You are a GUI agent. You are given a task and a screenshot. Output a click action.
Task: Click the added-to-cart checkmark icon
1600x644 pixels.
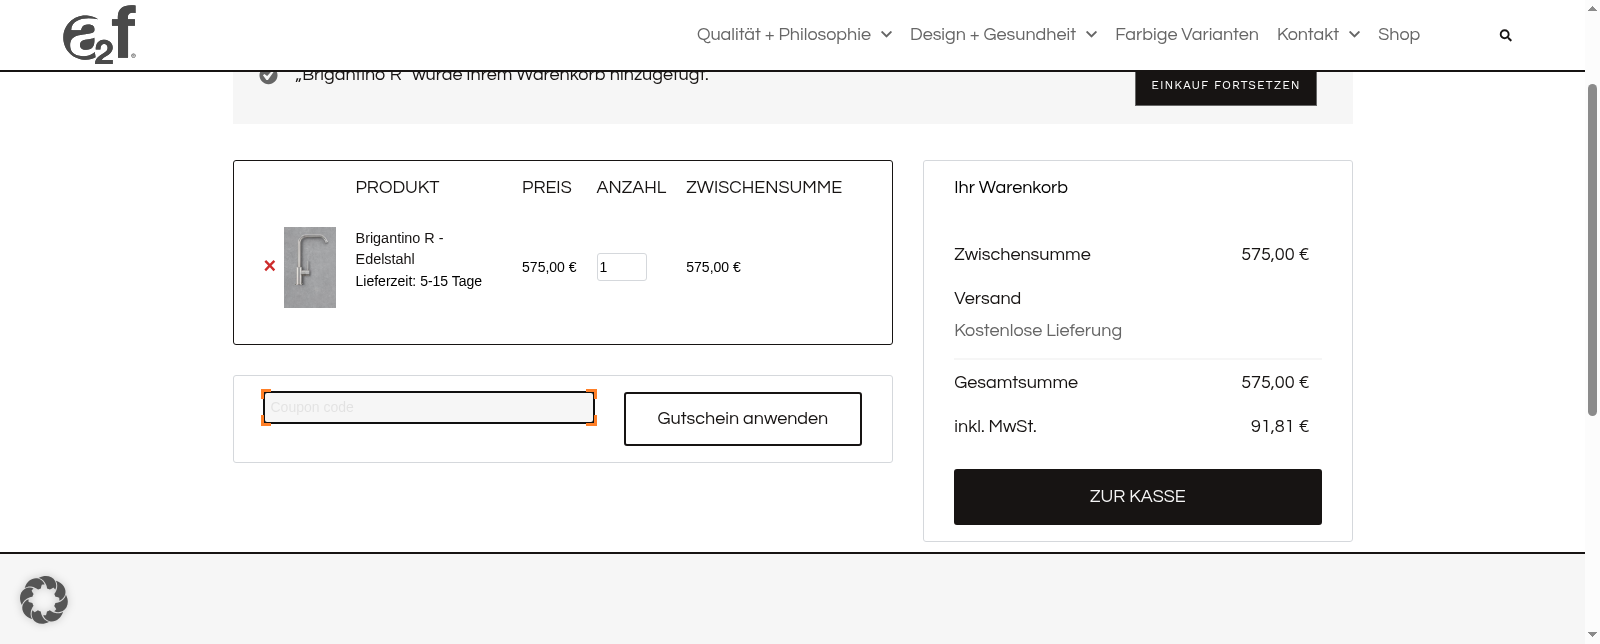268,76
